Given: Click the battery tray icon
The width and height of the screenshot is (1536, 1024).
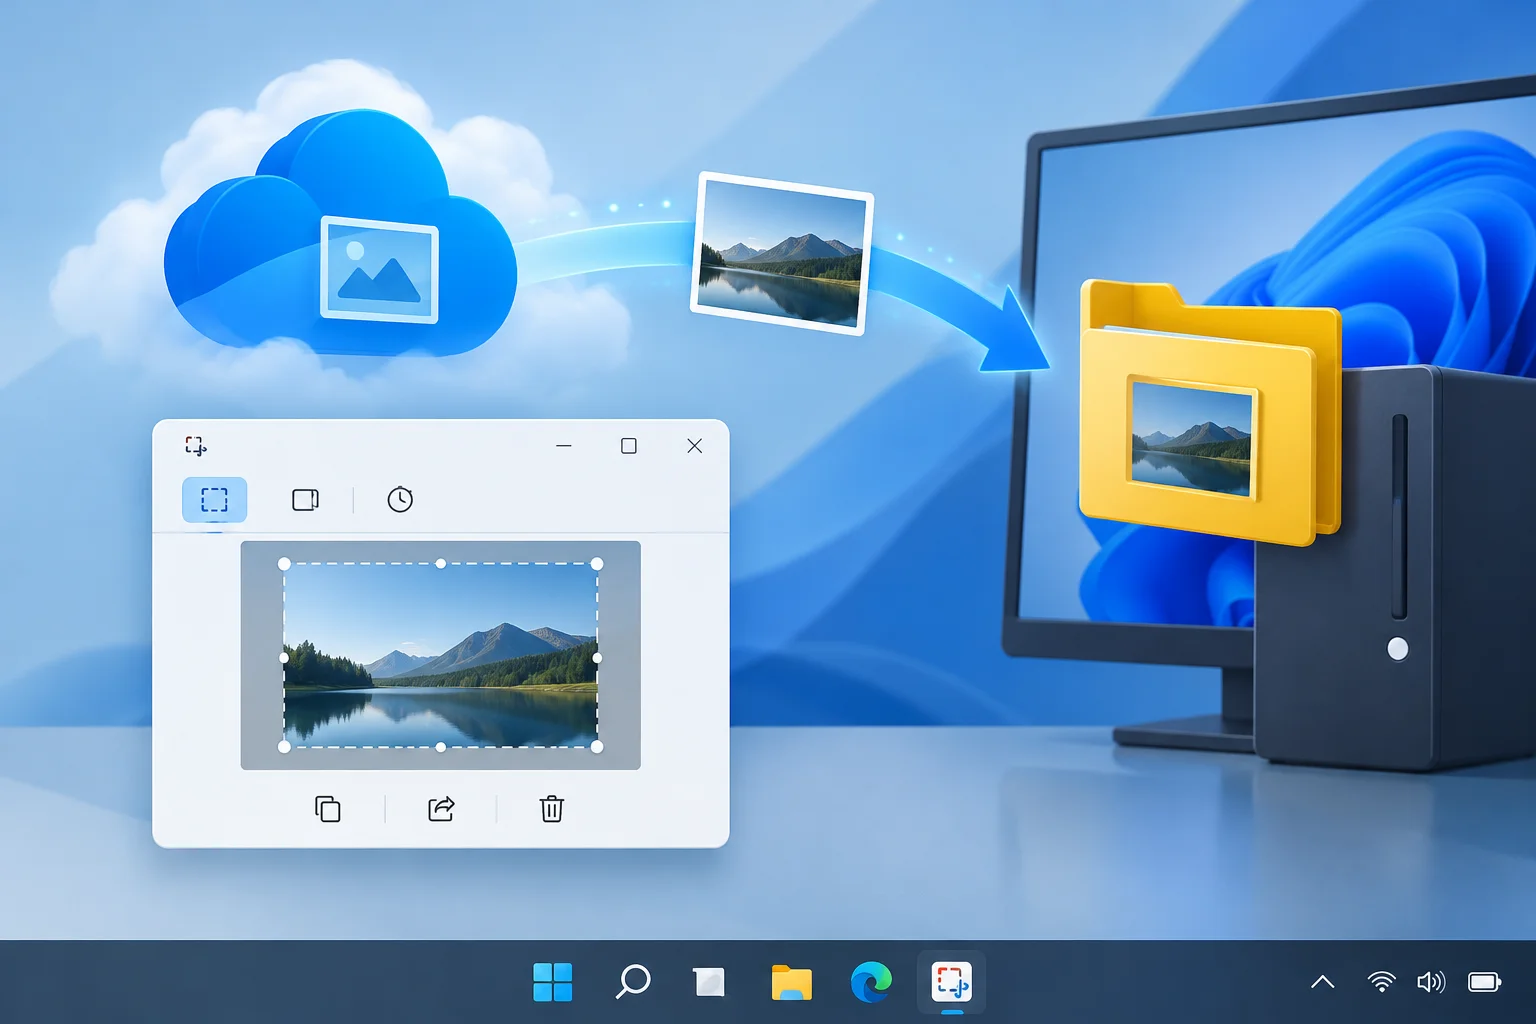Looking at the screenshot, I should click(1485, 982).
